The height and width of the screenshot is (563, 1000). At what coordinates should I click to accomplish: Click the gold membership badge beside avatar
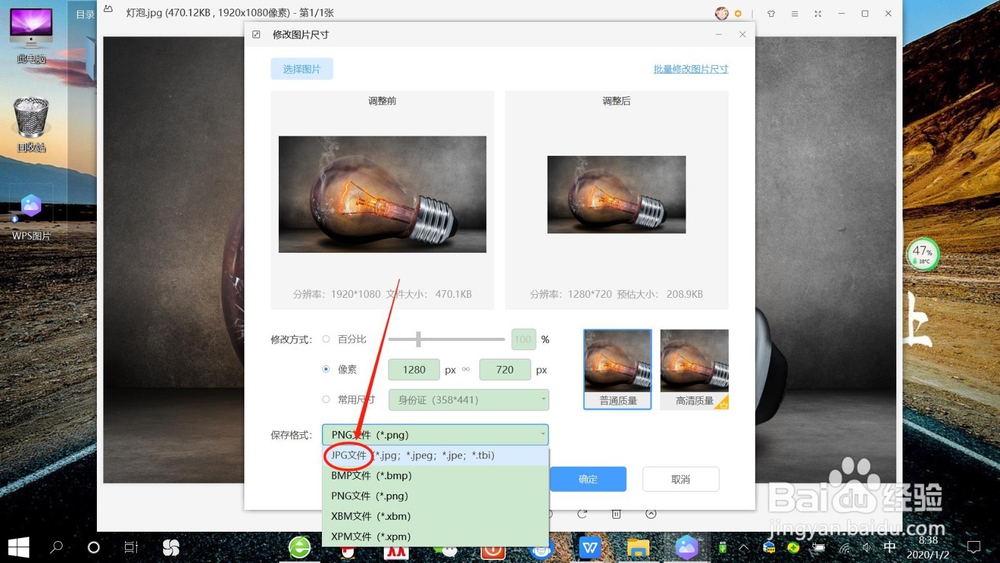[738, 13]
